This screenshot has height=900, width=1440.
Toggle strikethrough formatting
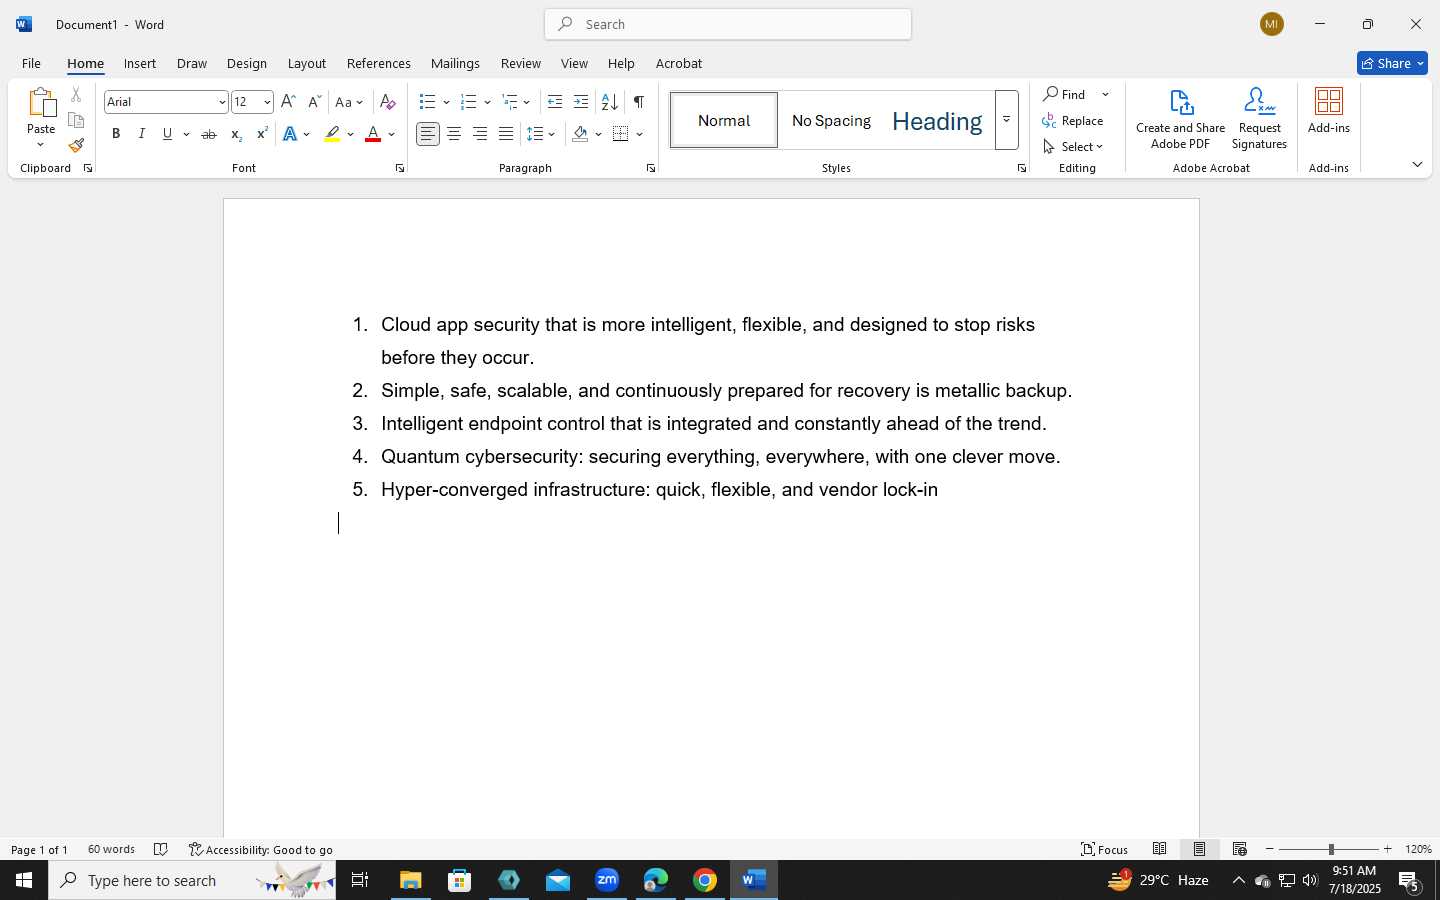tap(209, 134)
